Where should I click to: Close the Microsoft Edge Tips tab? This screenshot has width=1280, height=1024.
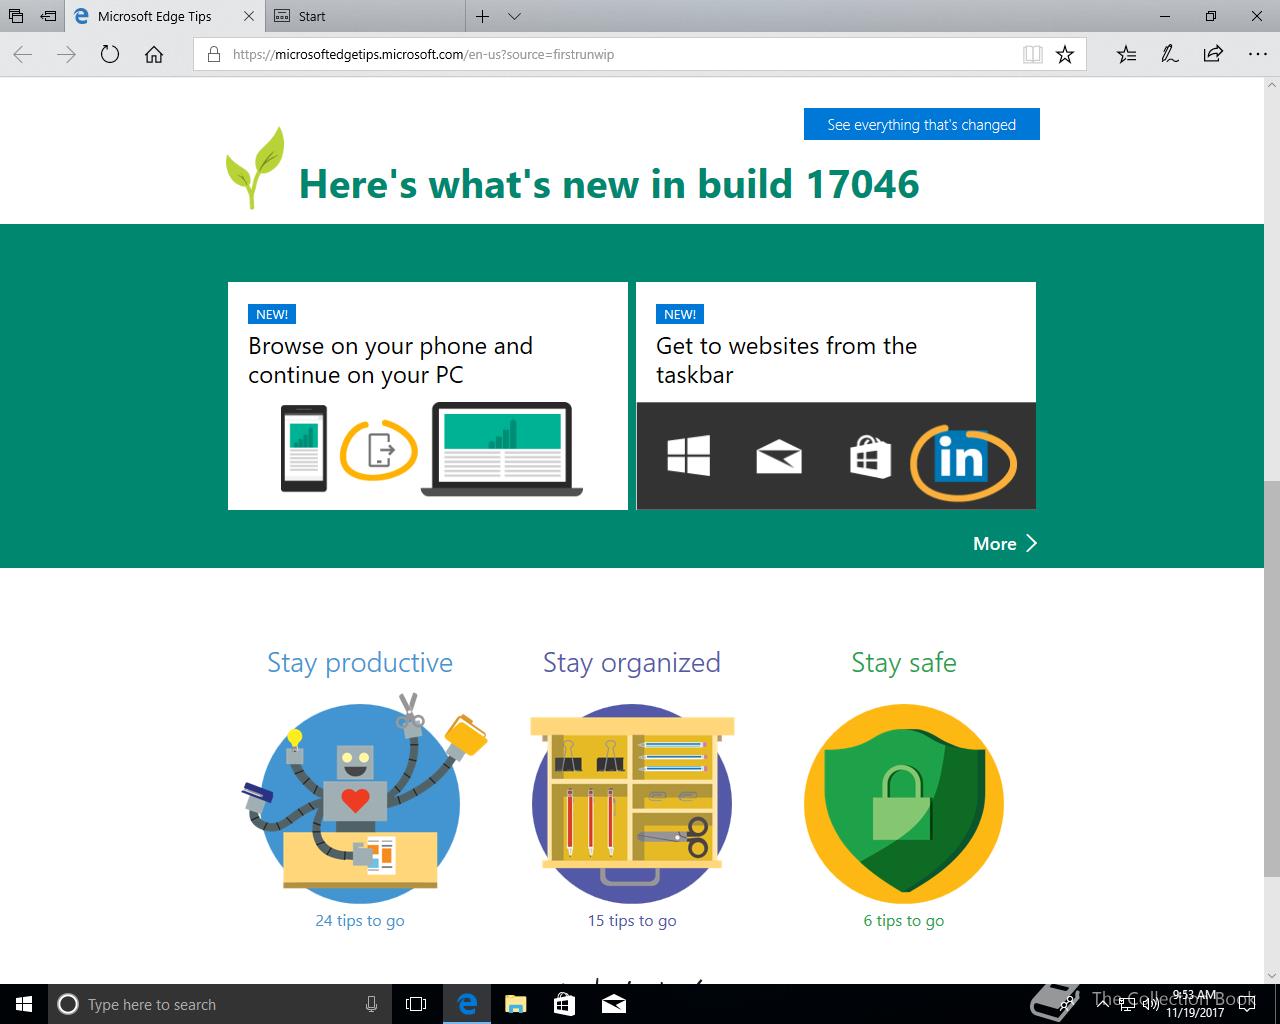coord(249,16)
